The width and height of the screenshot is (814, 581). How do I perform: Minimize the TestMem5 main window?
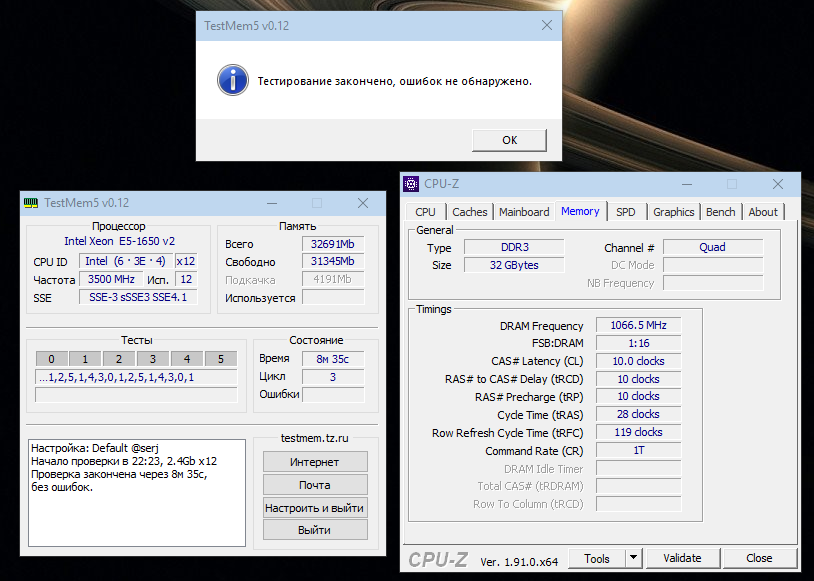[x=272, y=203]
